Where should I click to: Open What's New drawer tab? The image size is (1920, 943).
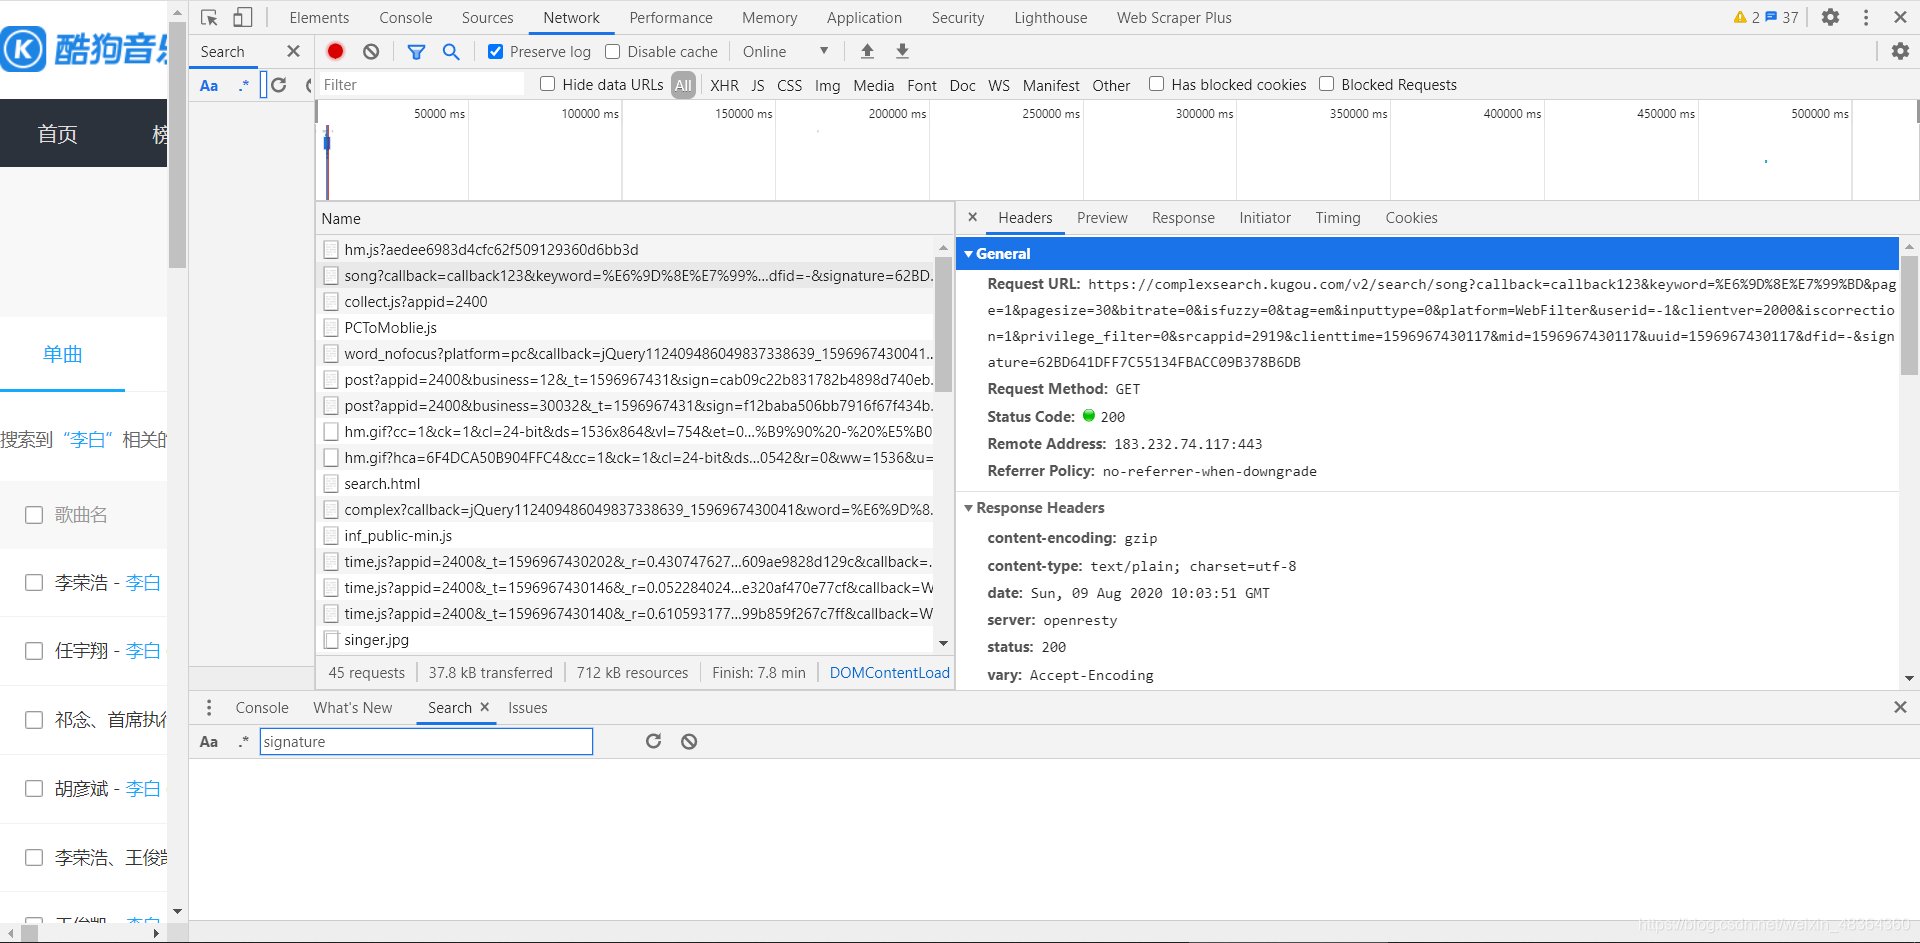click(353, 707)
